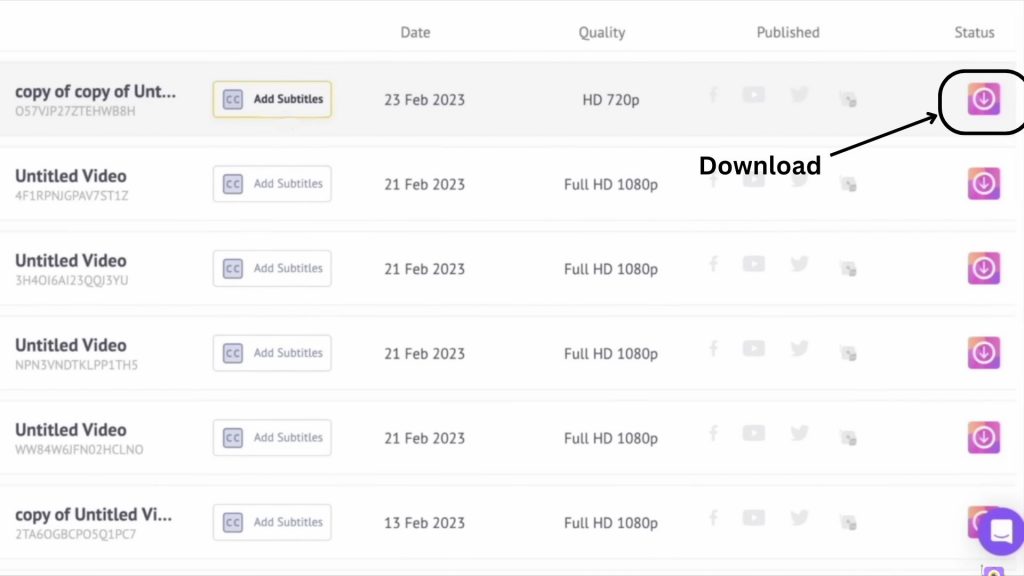Sort list by the Date column header
The width and height of the screenshot is (1024, 576).
415,32
